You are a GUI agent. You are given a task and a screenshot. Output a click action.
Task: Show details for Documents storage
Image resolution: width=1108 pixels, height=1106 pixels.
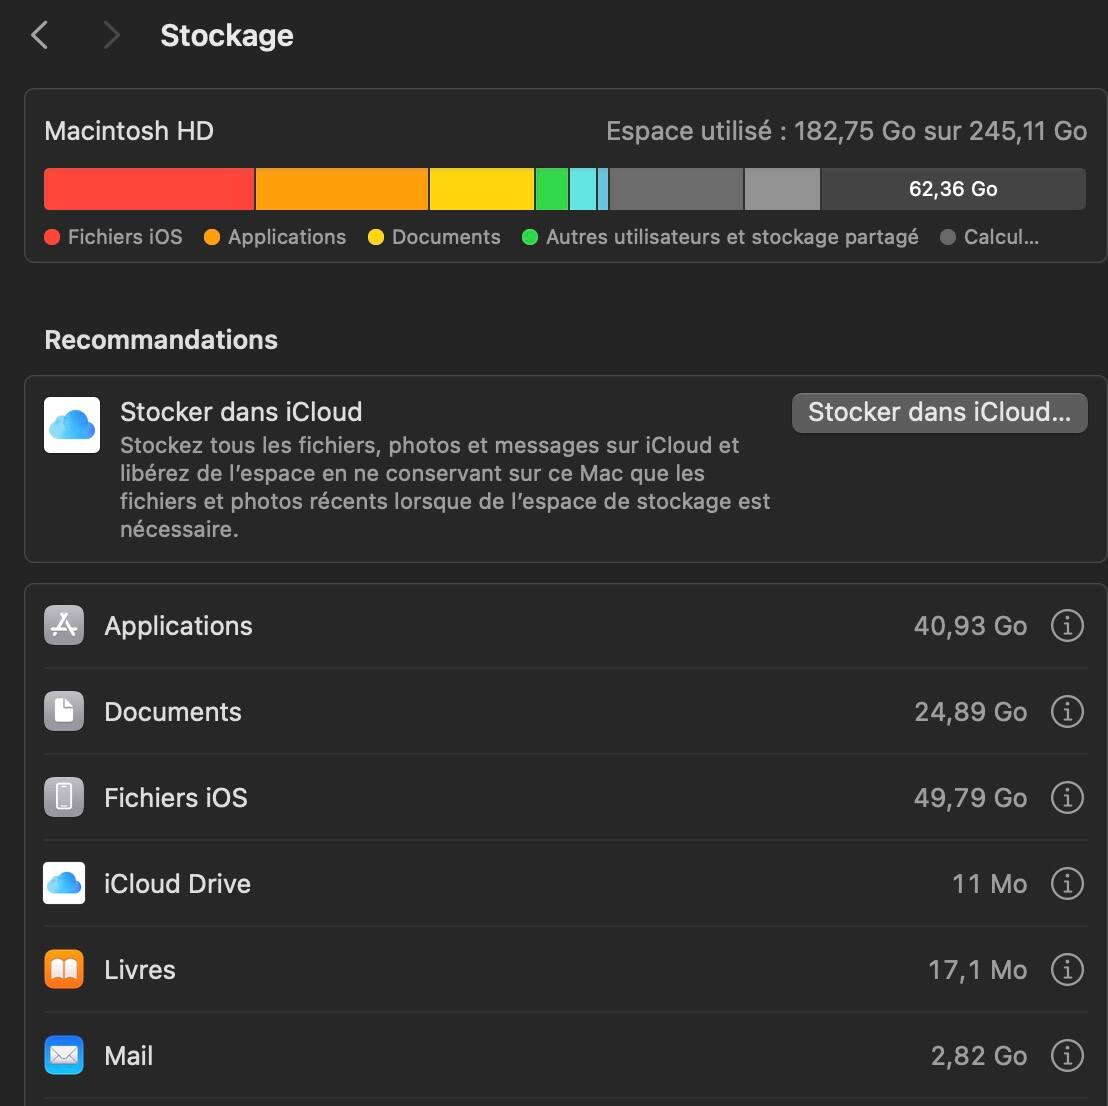coord(1067,712)
